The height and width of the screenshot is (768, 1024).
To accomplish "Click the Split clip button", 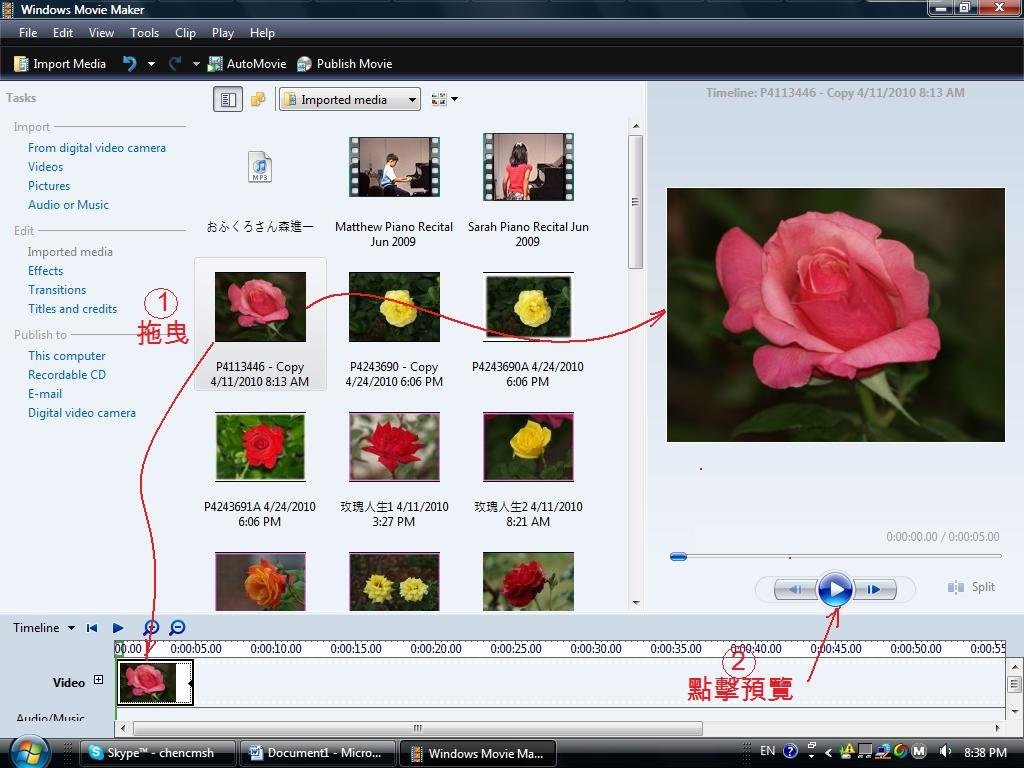I will coord(971,586).
